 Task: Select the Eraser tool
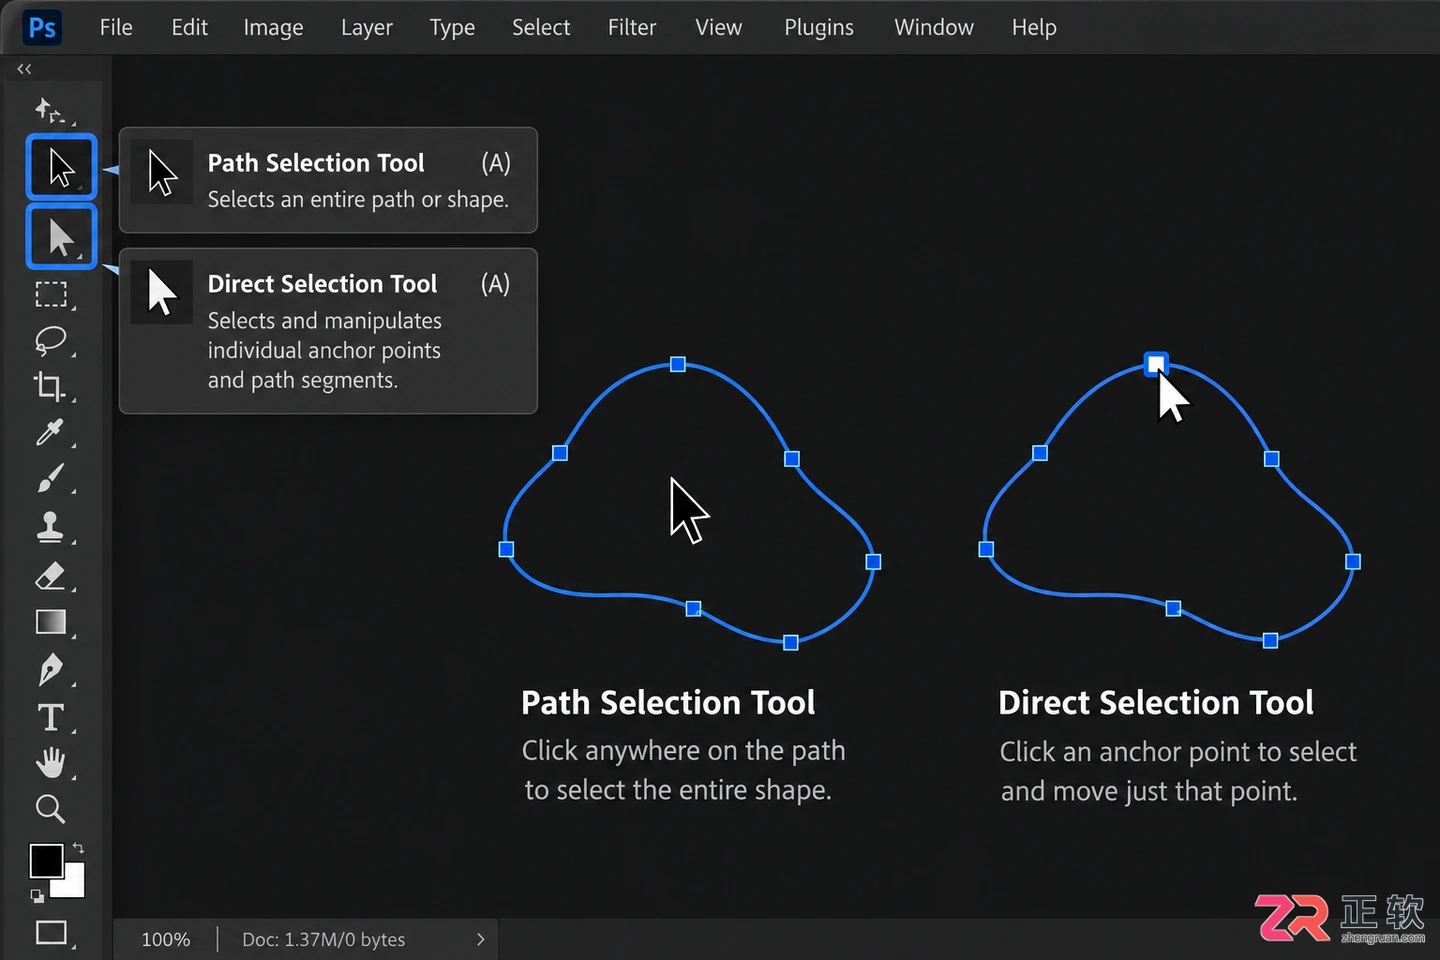50,575
